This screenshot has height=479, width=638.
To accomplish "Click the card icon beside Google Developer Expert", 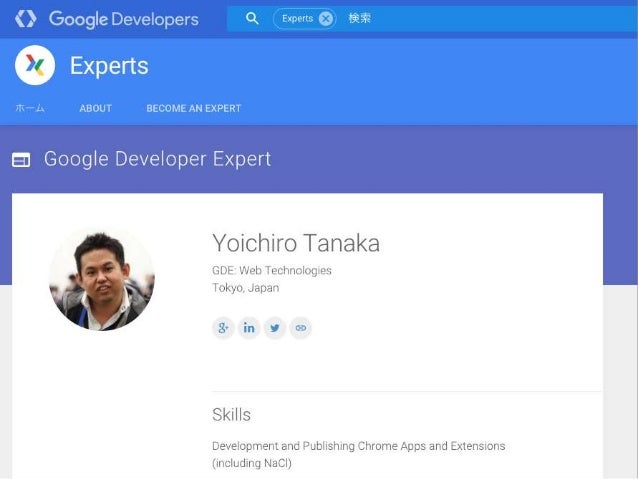I will point(21,160).
